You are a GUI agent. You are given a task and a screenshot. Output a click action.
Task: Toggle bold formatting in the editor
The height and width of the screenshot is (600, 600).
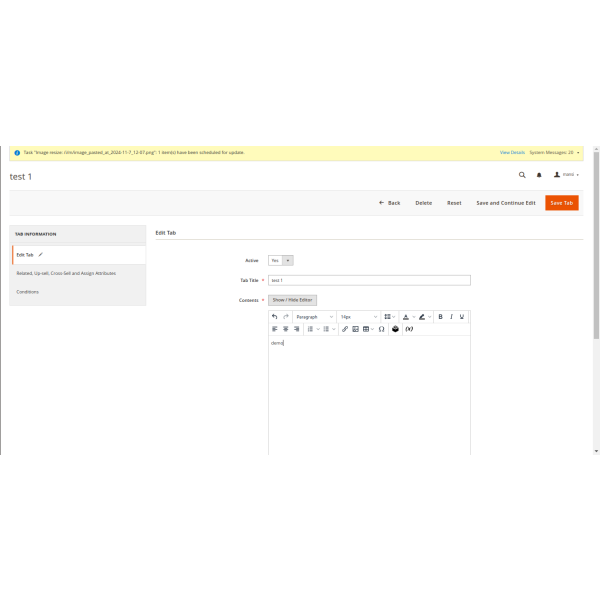pos(440,317)
